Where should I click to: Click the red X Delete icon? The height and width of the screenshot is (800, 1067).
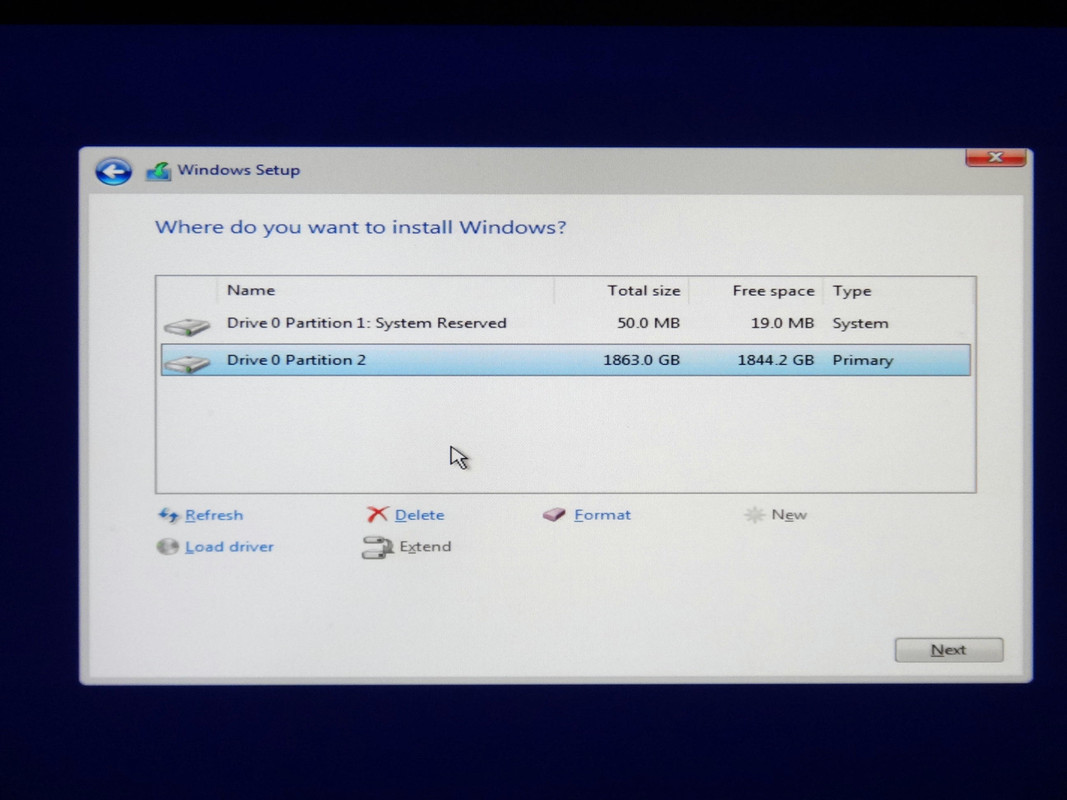pos(378,514)
